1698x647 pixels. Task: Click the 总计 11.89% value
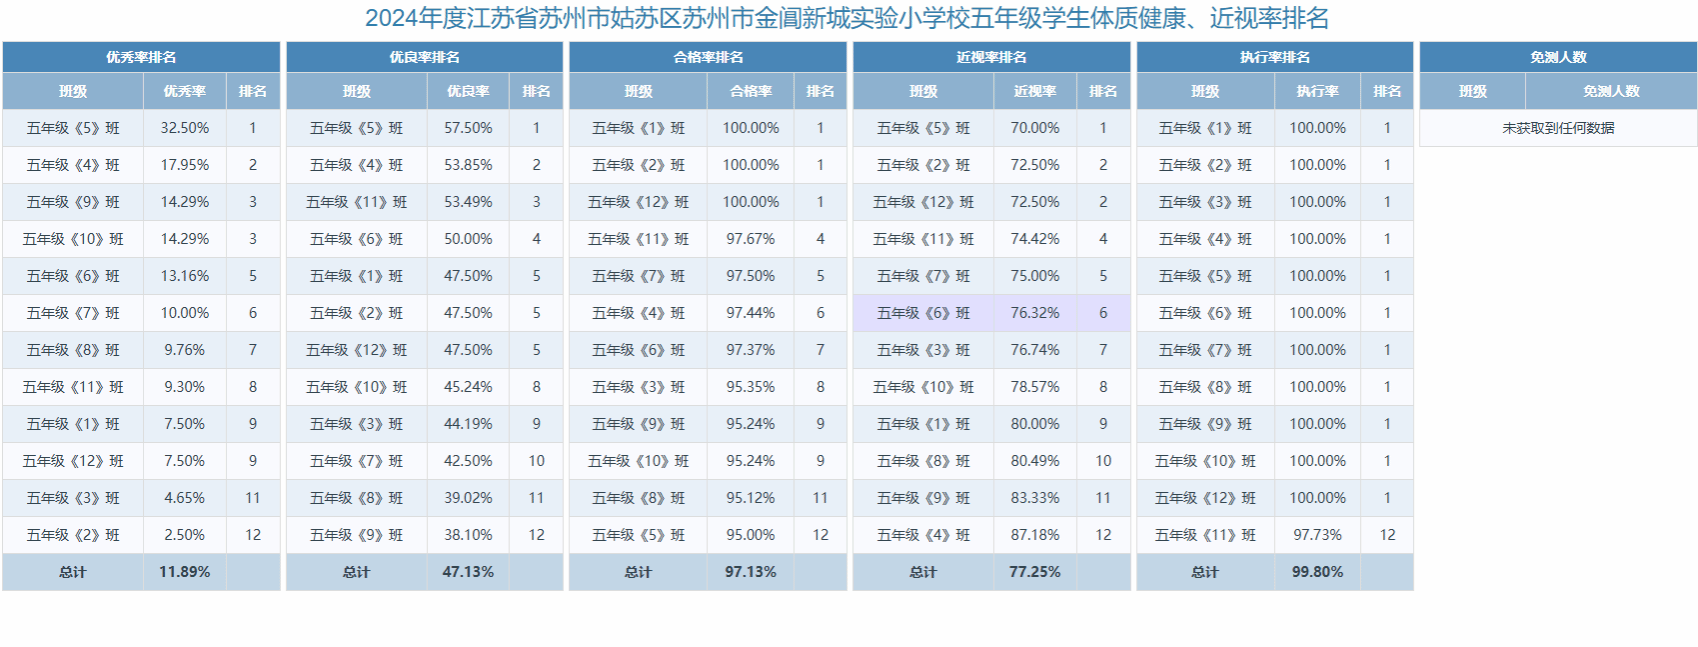pyautogui.click(x=185, y=572)
